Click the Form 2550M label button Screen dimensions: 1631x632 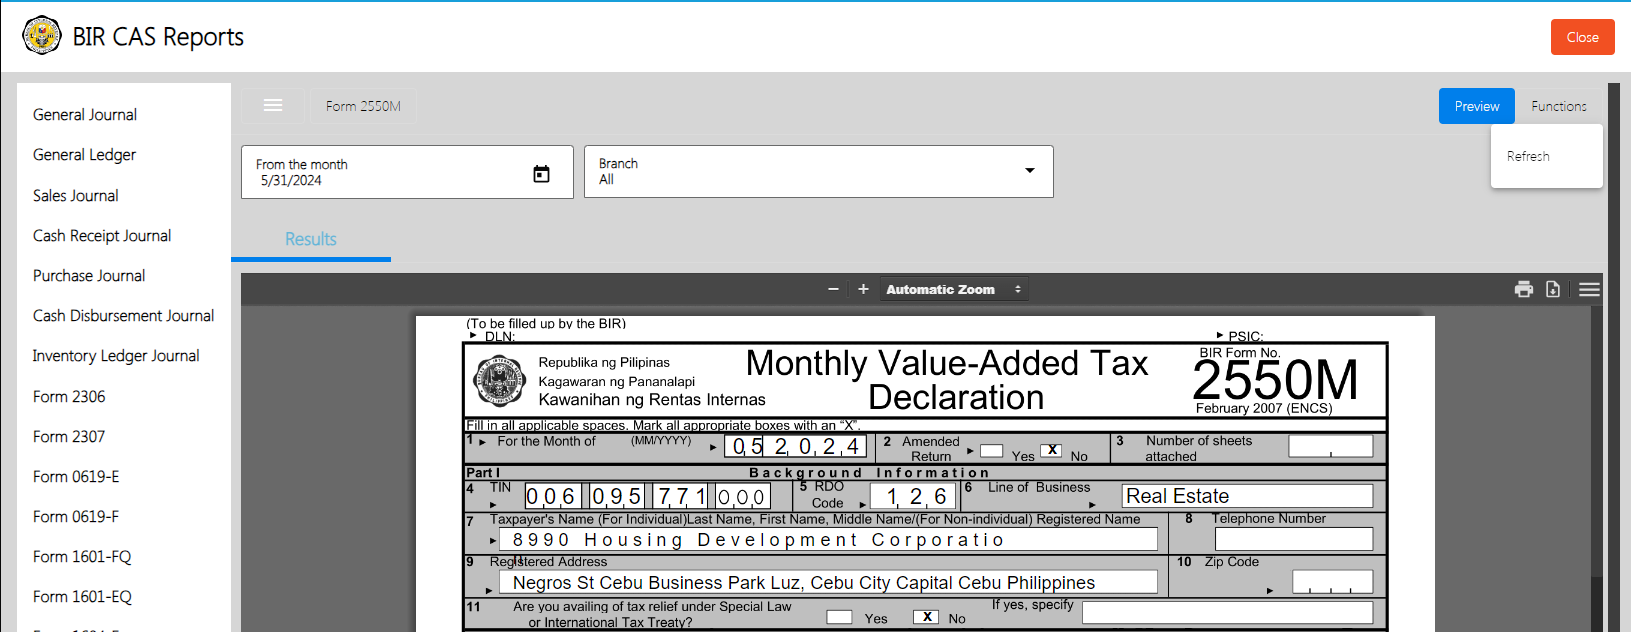pyautogui.click(x=363, y=106)
